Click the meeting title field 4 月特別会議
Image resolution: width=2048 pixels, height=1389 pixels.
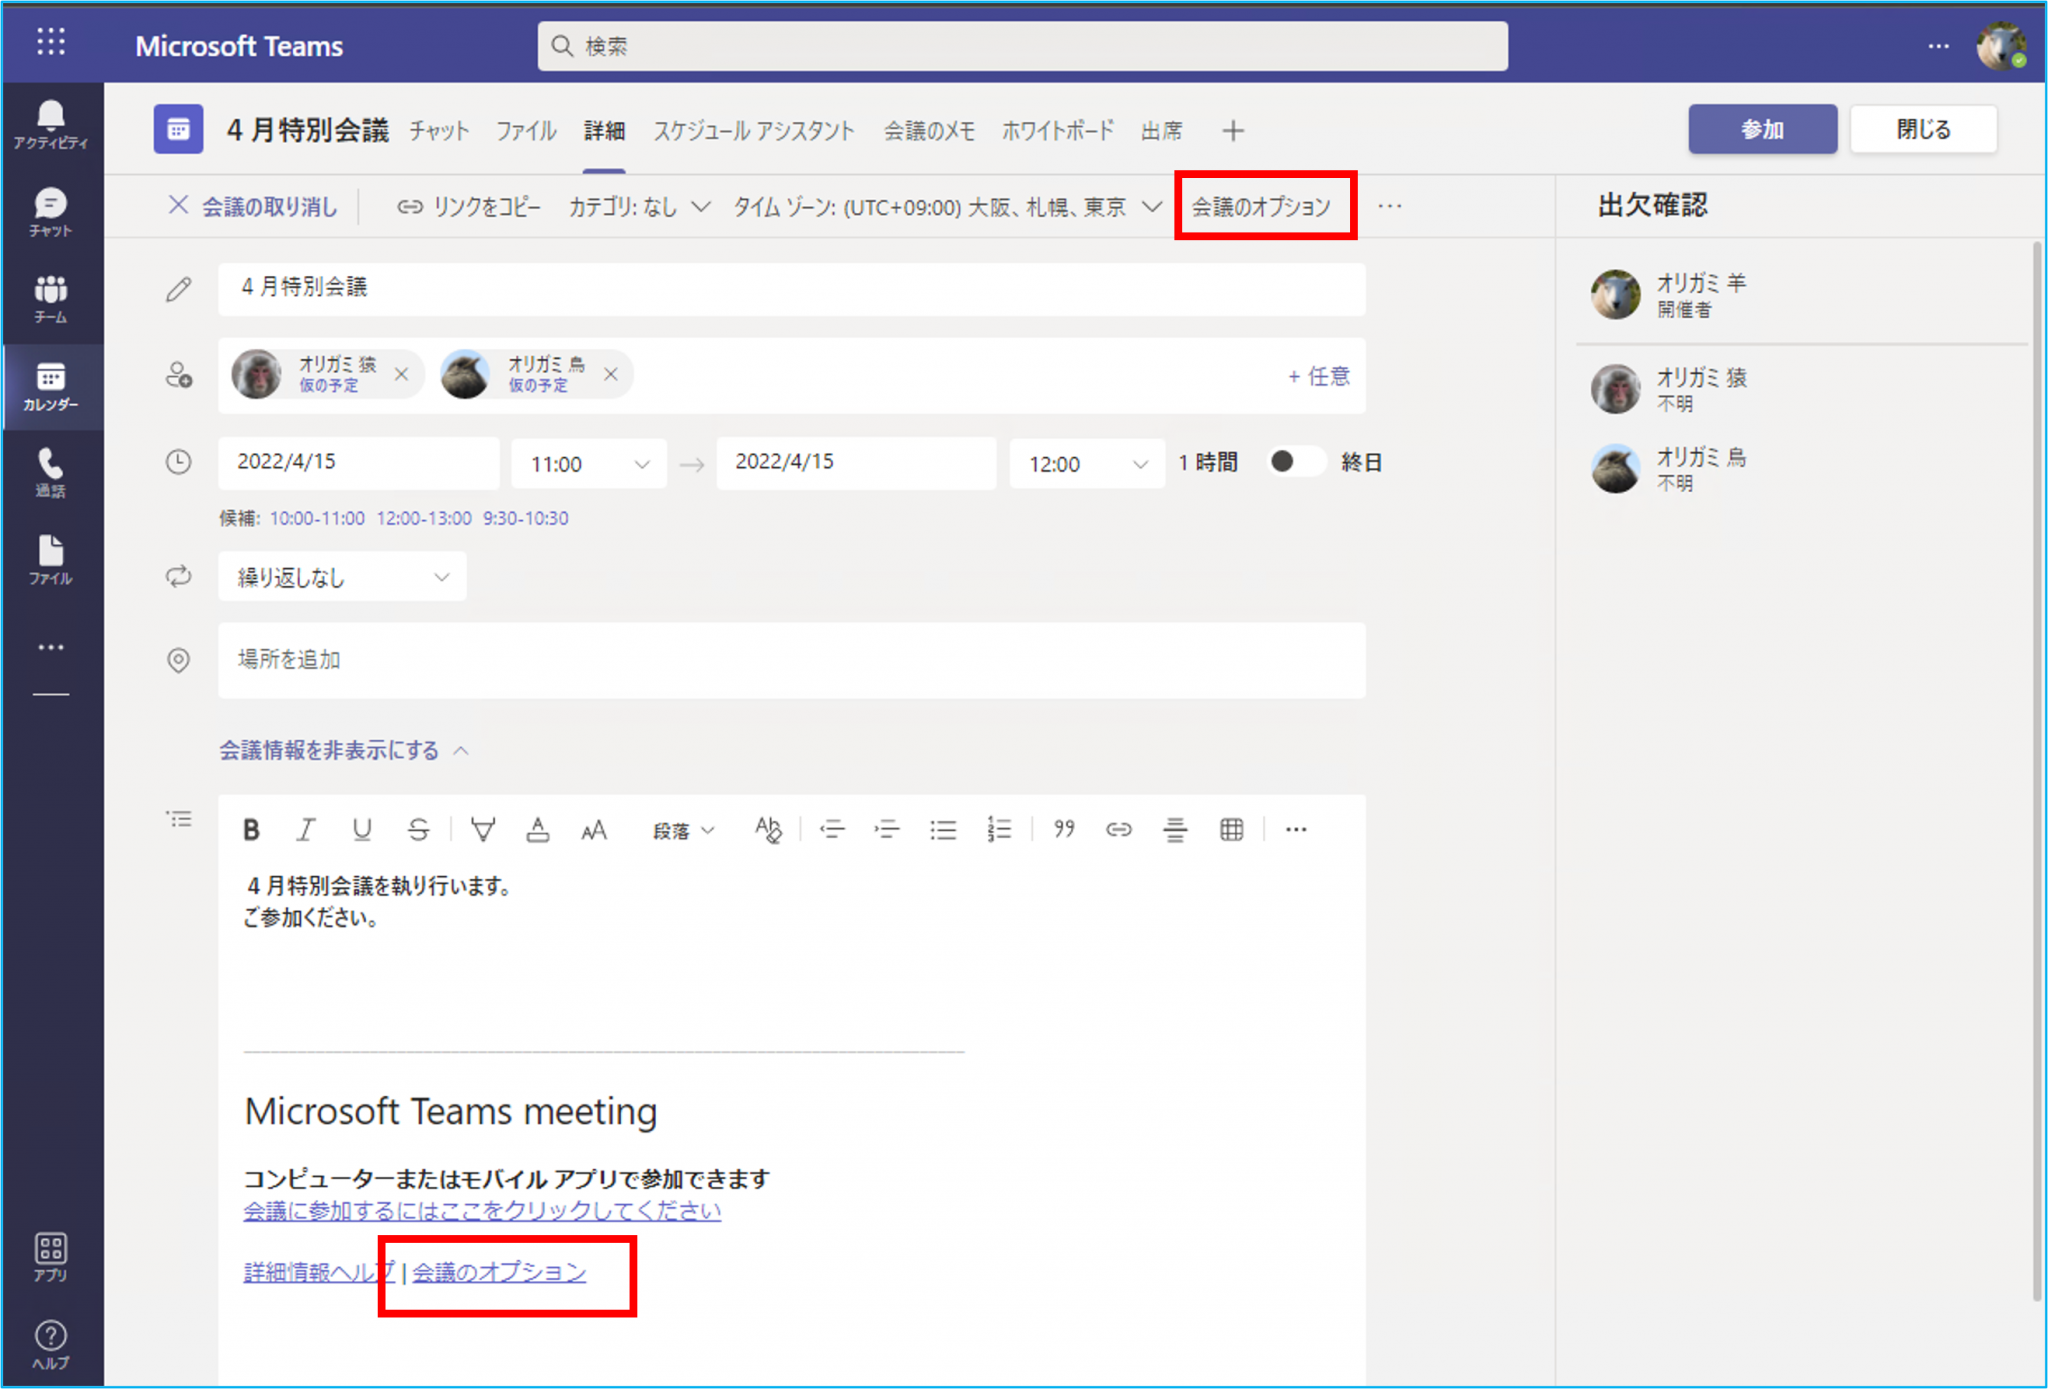point(791,288)
